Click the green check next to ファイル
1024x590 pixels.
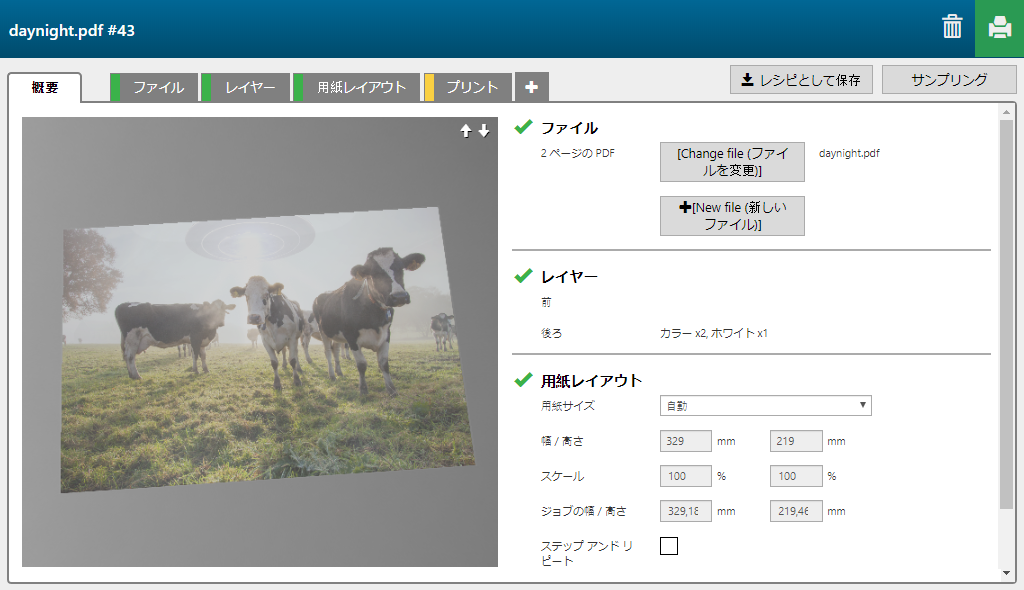pos(523,127)
